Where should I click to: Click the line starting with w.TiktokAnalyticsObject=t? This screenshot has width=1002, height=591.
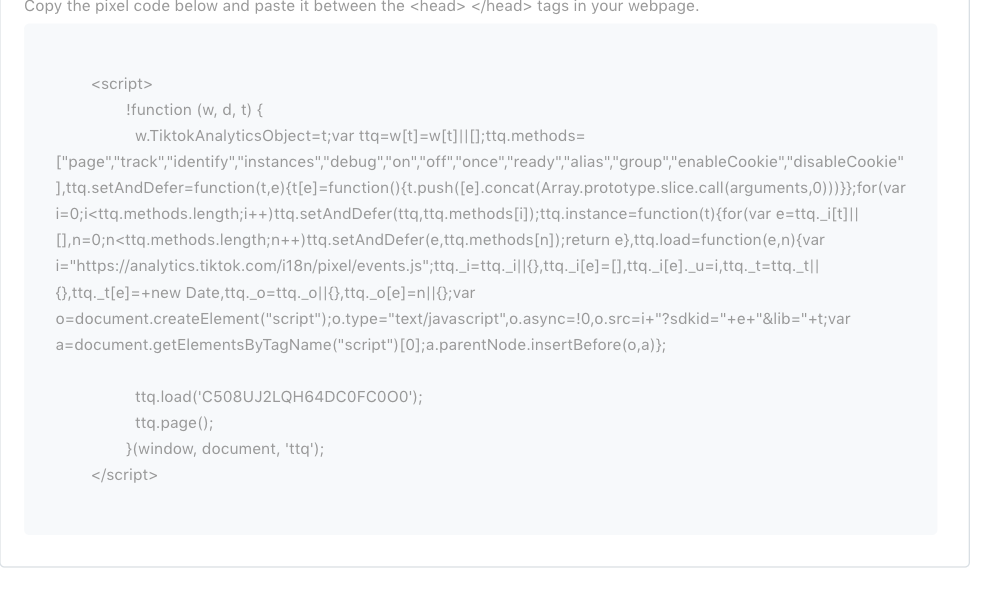pos(360,136)
